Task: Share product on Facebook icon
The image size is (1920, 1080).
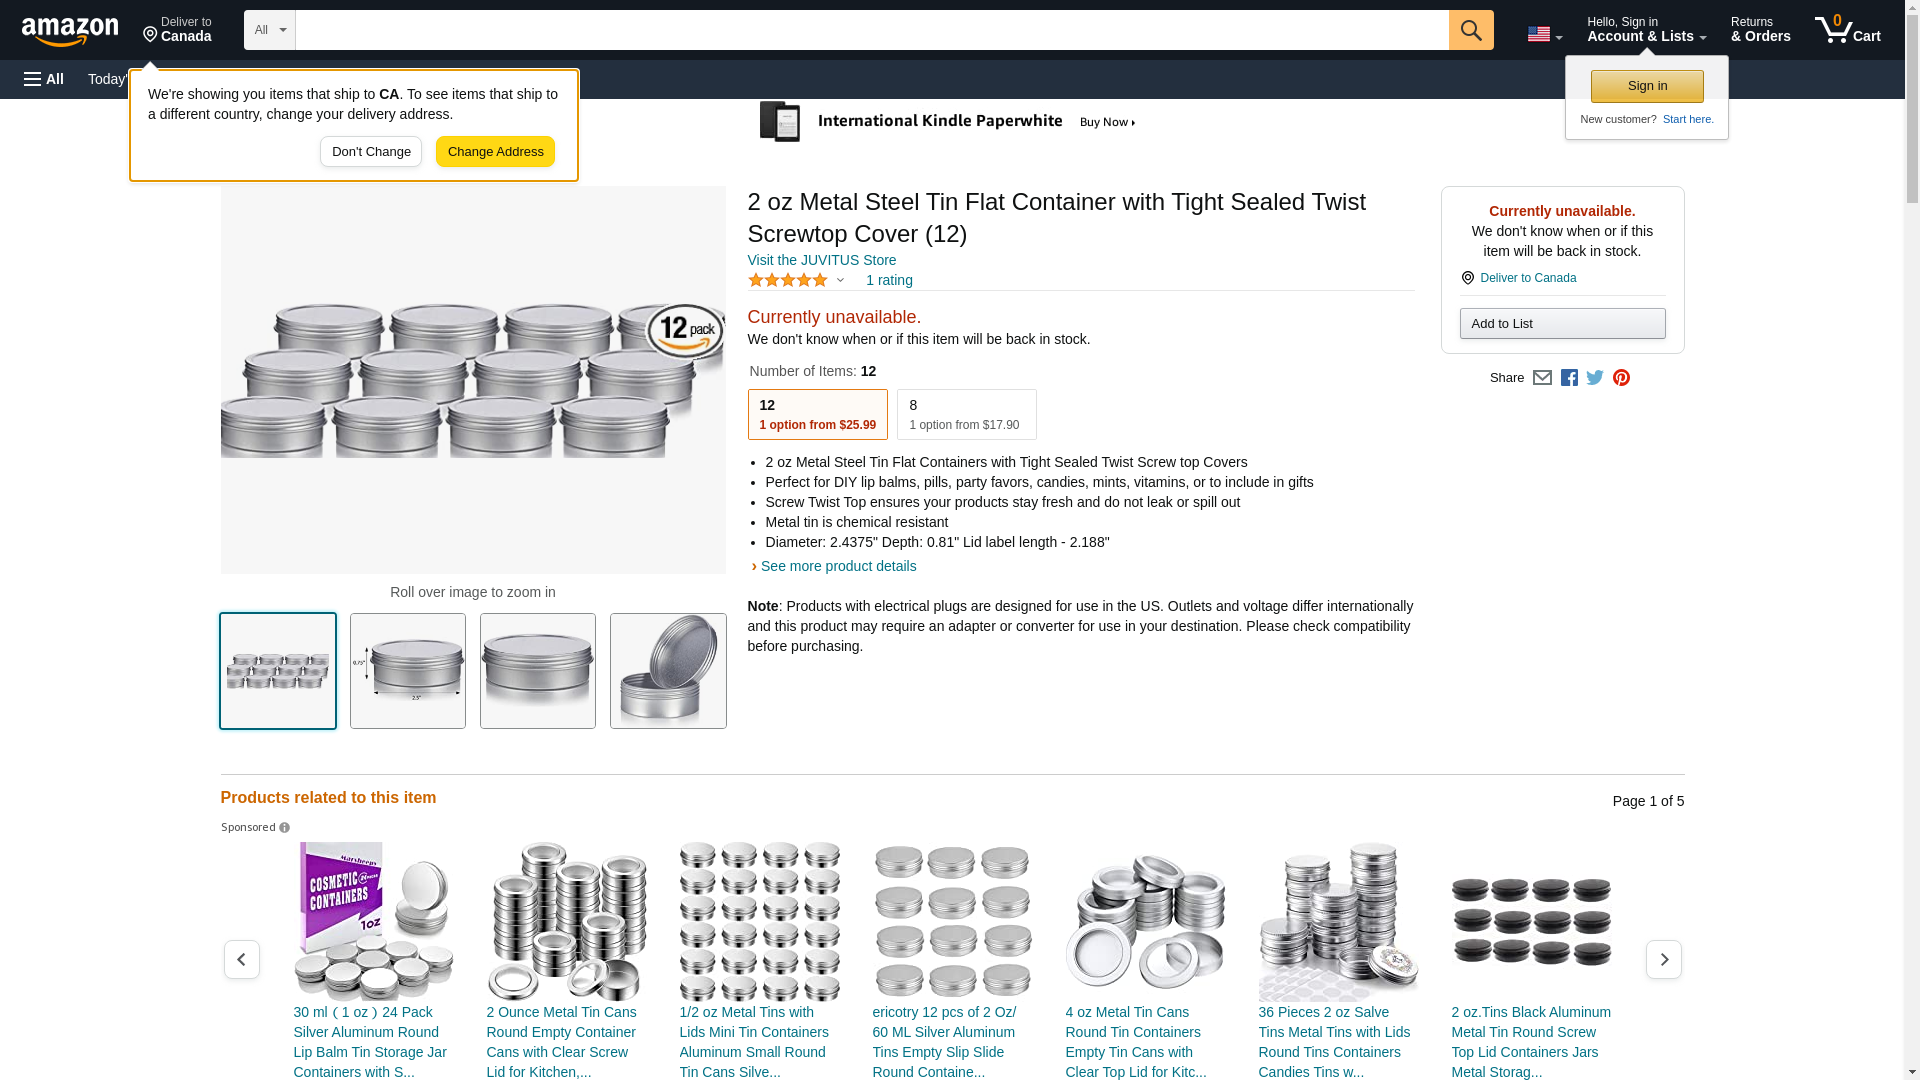Action: [1569, 378]
